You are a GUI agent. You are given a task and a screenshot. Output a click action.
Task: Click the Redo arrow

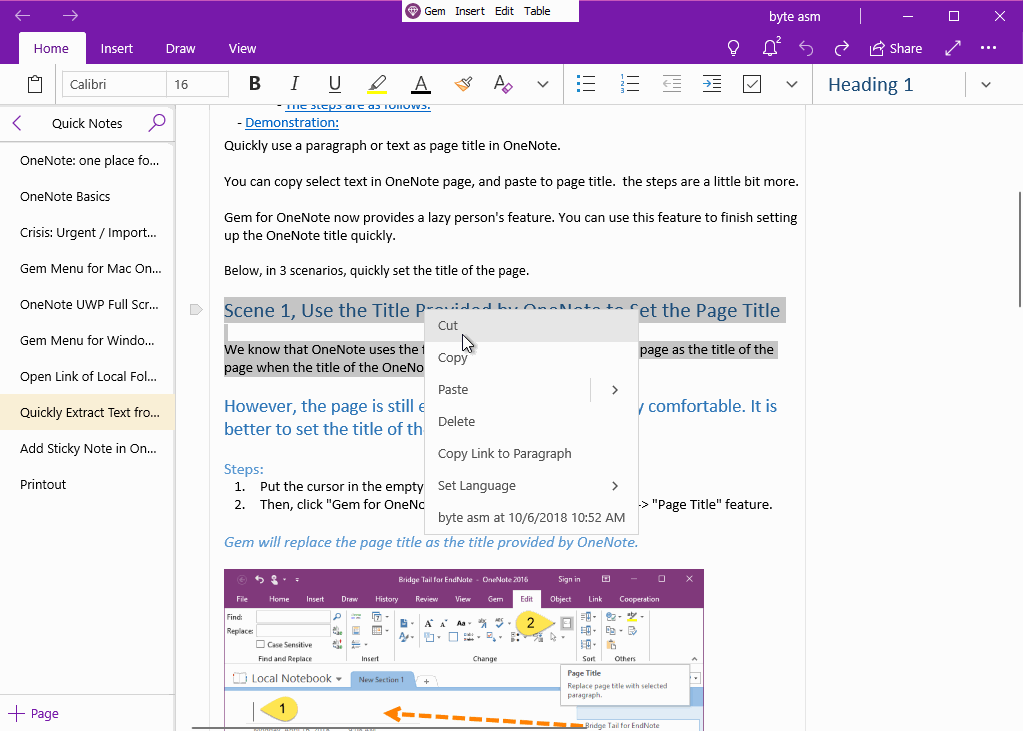click(842, 48)
